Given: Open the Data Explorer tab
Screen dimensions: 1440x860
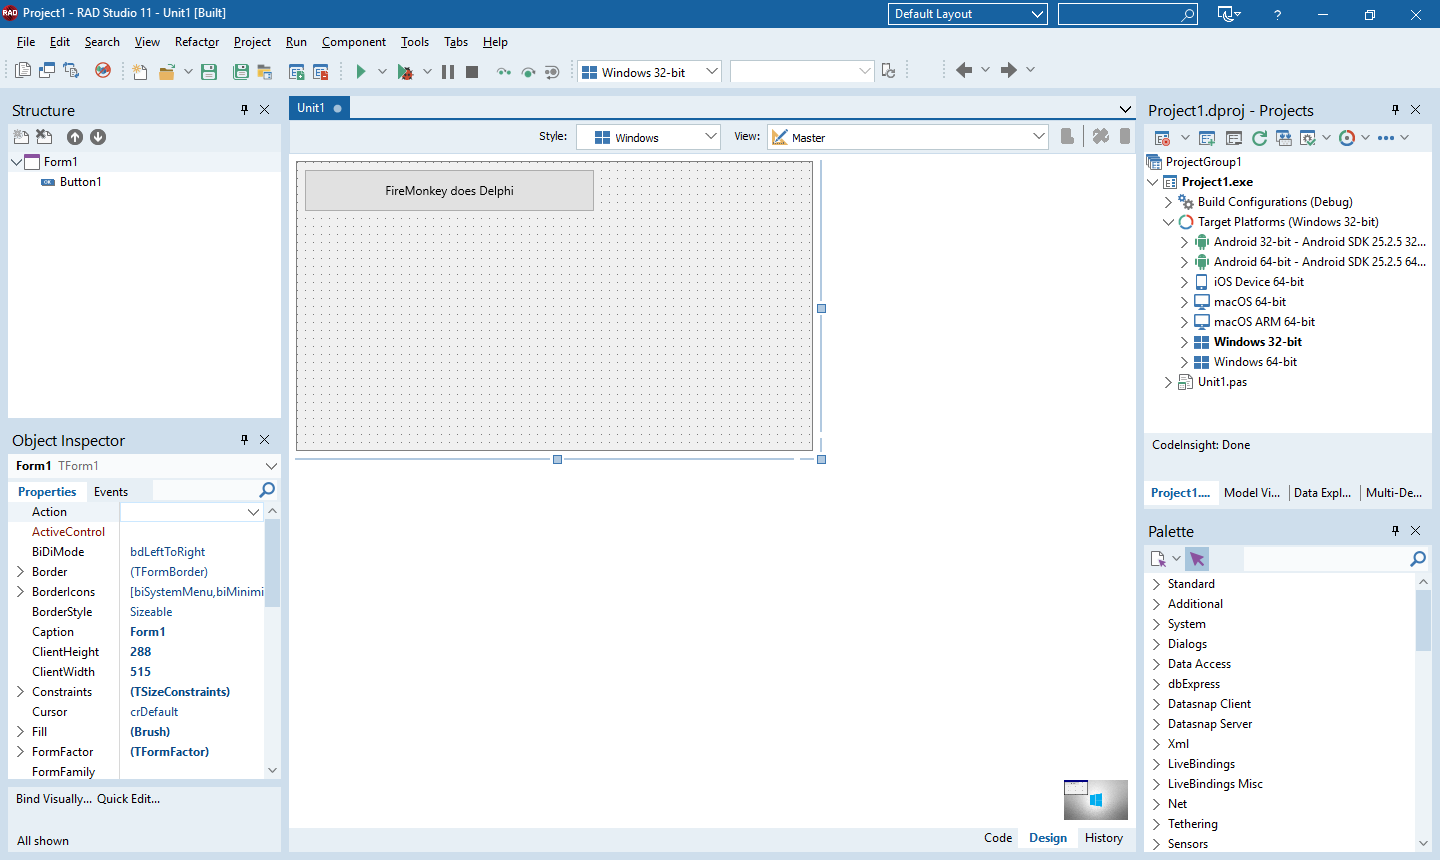Looking at the screenshot, I should coord(1322,493).
